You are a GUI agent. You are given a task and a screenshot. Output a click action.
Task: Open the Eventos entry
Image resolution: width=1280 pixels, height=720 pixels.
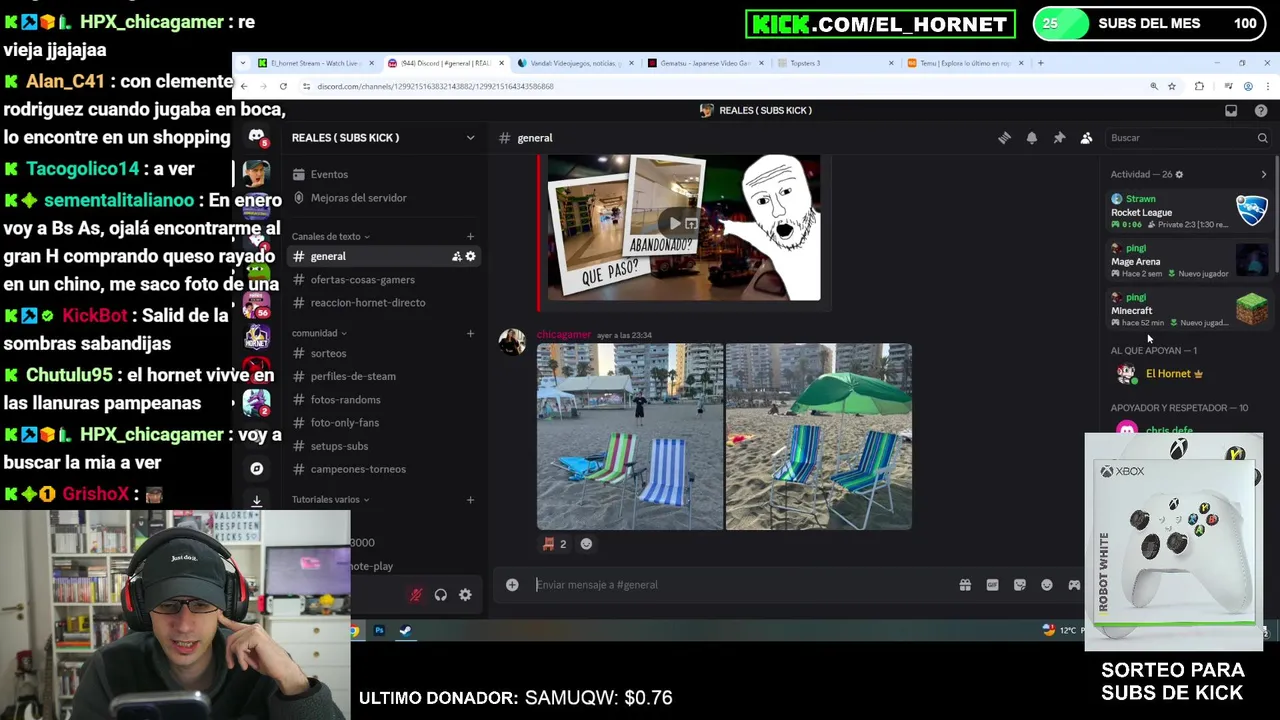pyautogui.click(x=383, y=174)
